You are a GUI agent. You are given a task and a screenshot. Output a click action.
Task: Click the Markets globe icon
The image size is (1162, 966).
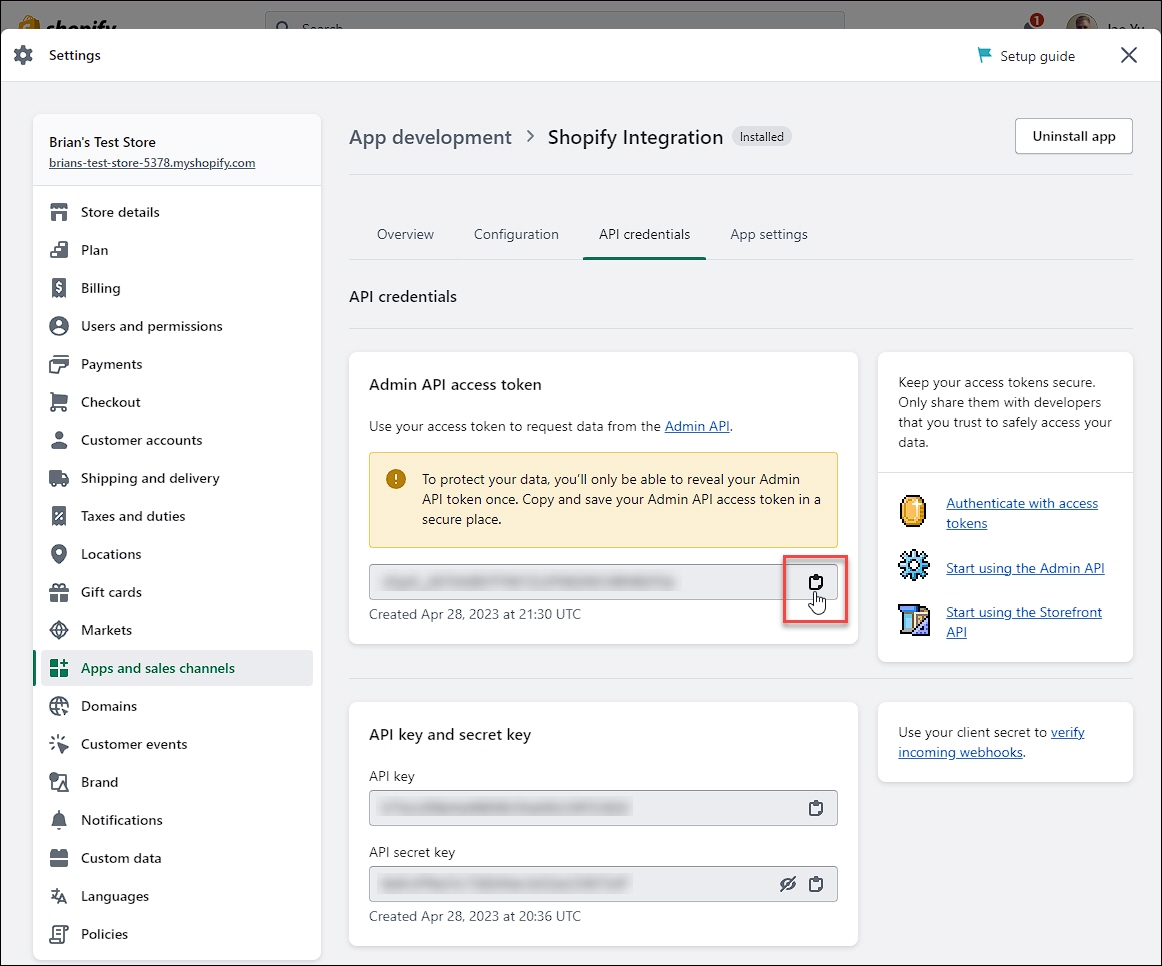point(59,630)
